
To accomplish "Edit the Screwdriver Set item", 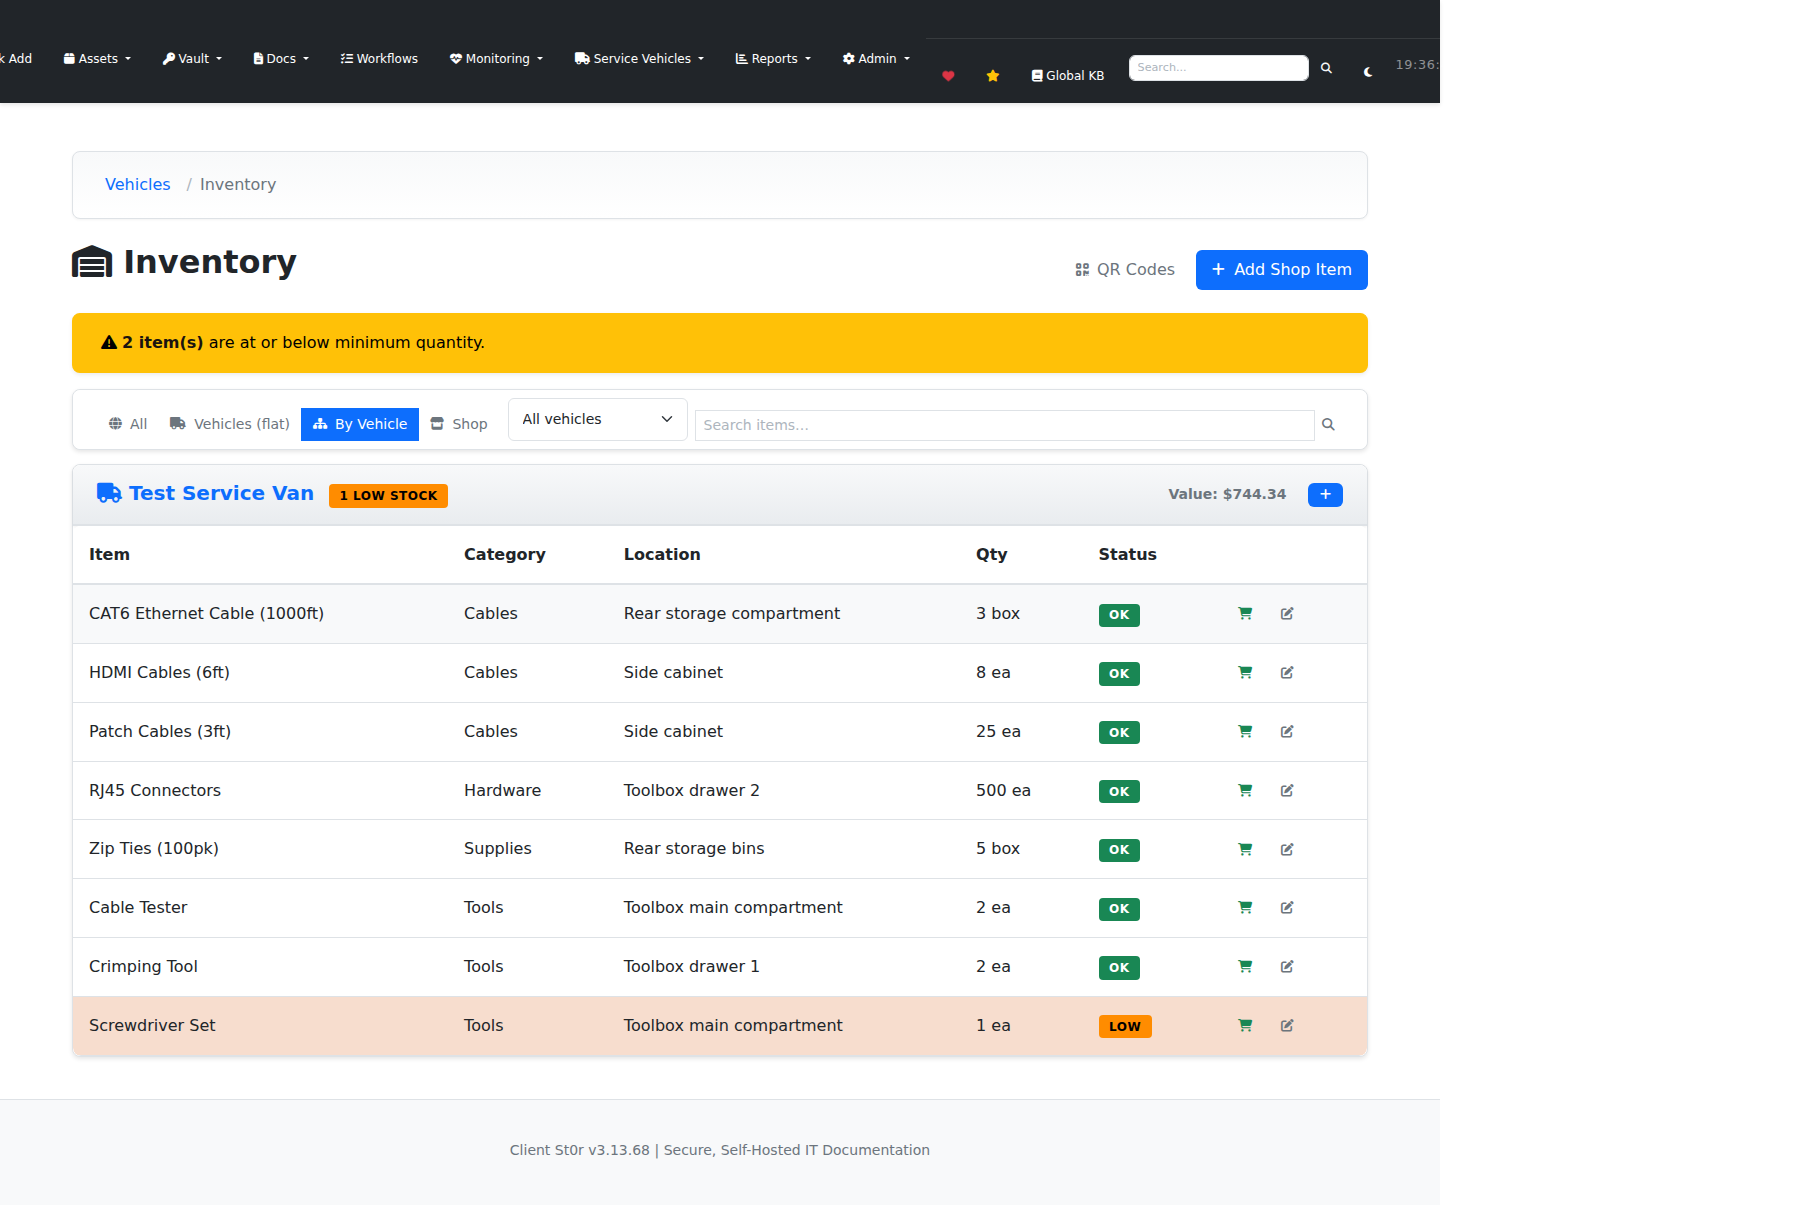I will click(x=1287, y=1026).
